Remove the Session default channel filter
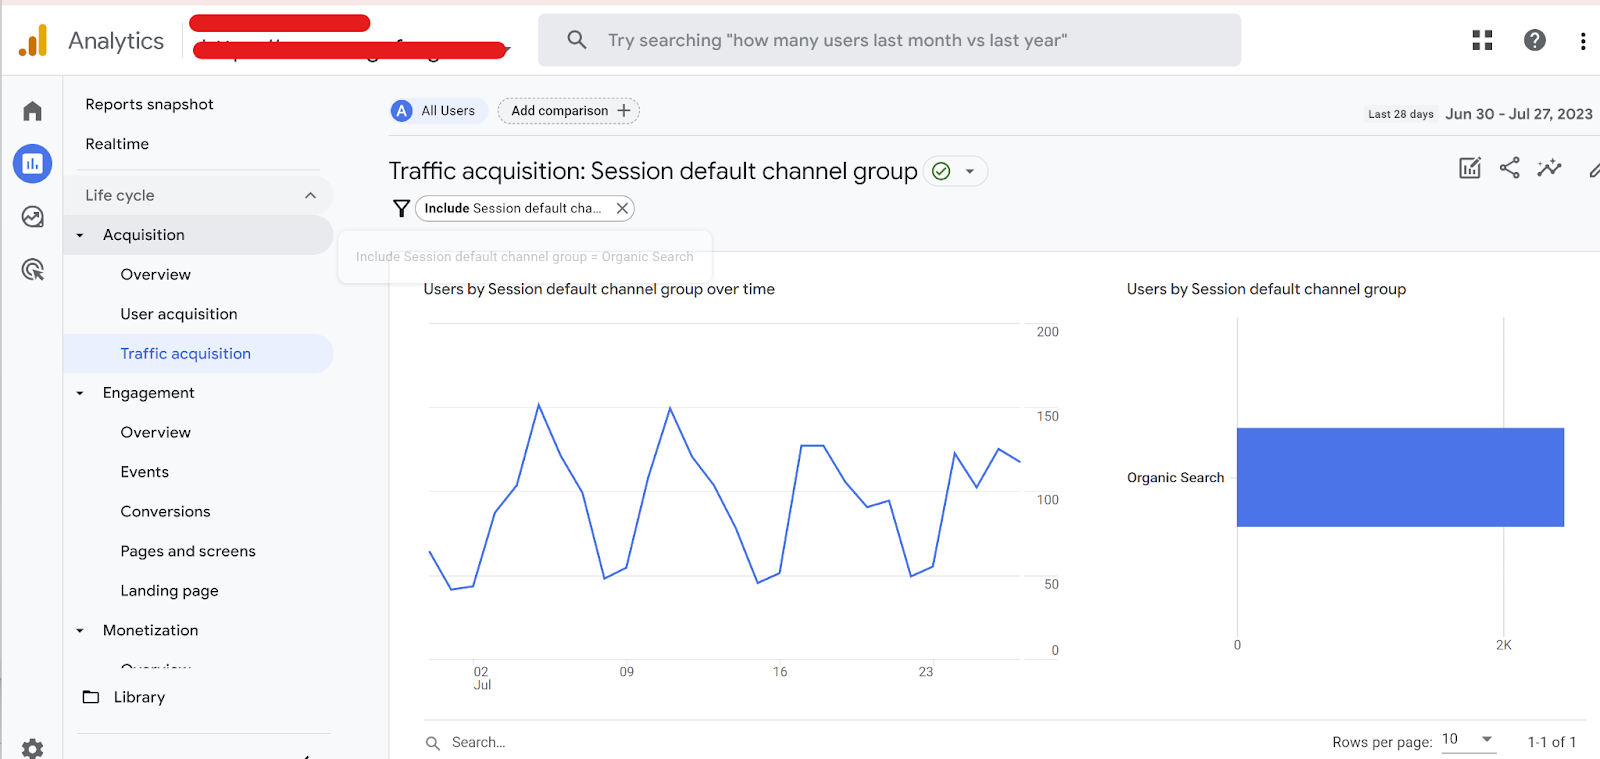 [x=622, y=208]
